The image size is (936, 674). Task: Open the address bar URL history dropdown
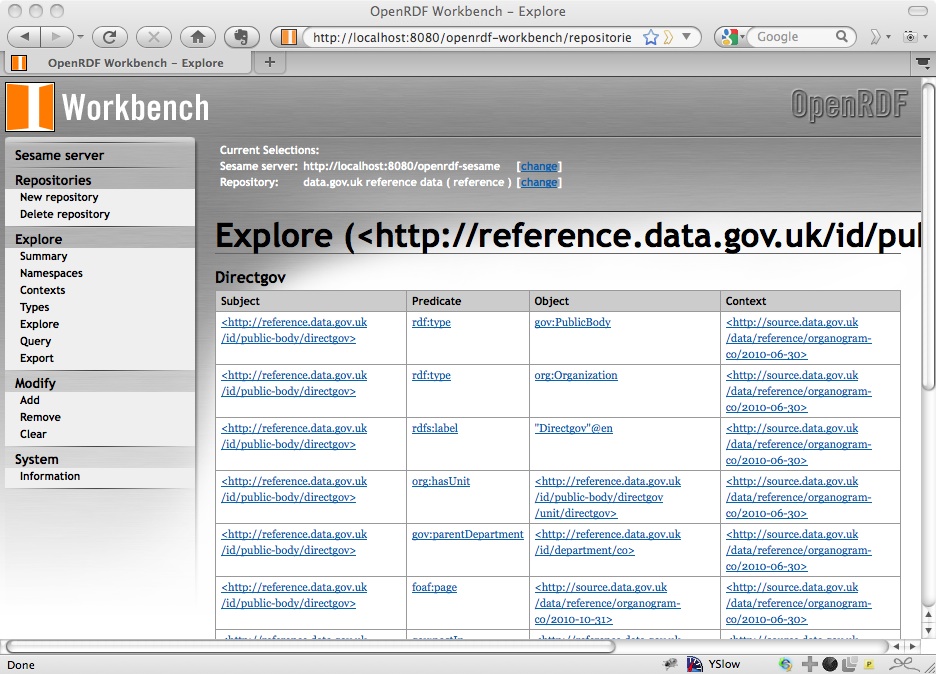(686, 37)
